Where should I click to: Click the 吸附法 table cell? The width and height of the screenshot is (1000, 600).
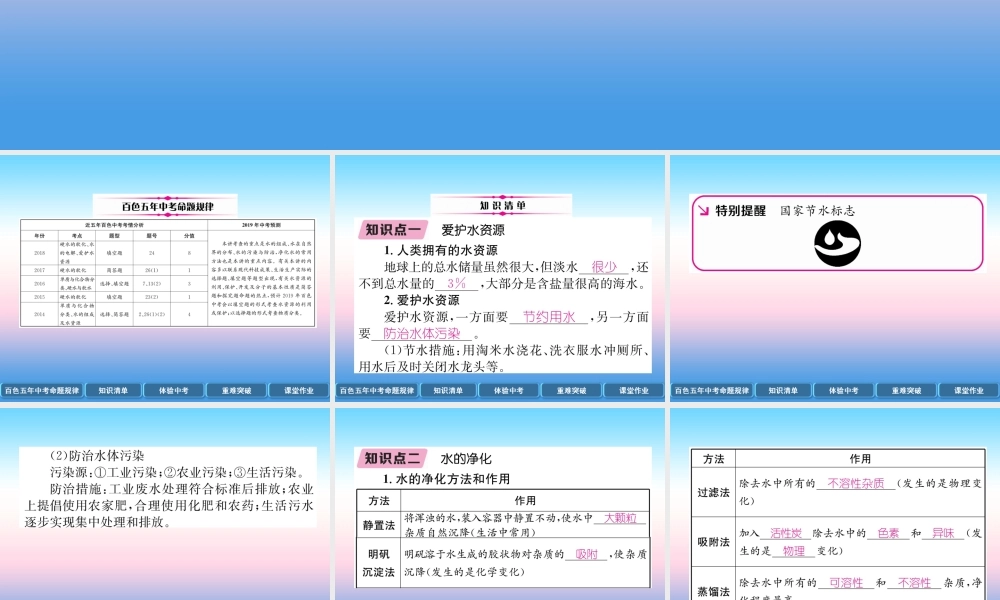(713, 542)
